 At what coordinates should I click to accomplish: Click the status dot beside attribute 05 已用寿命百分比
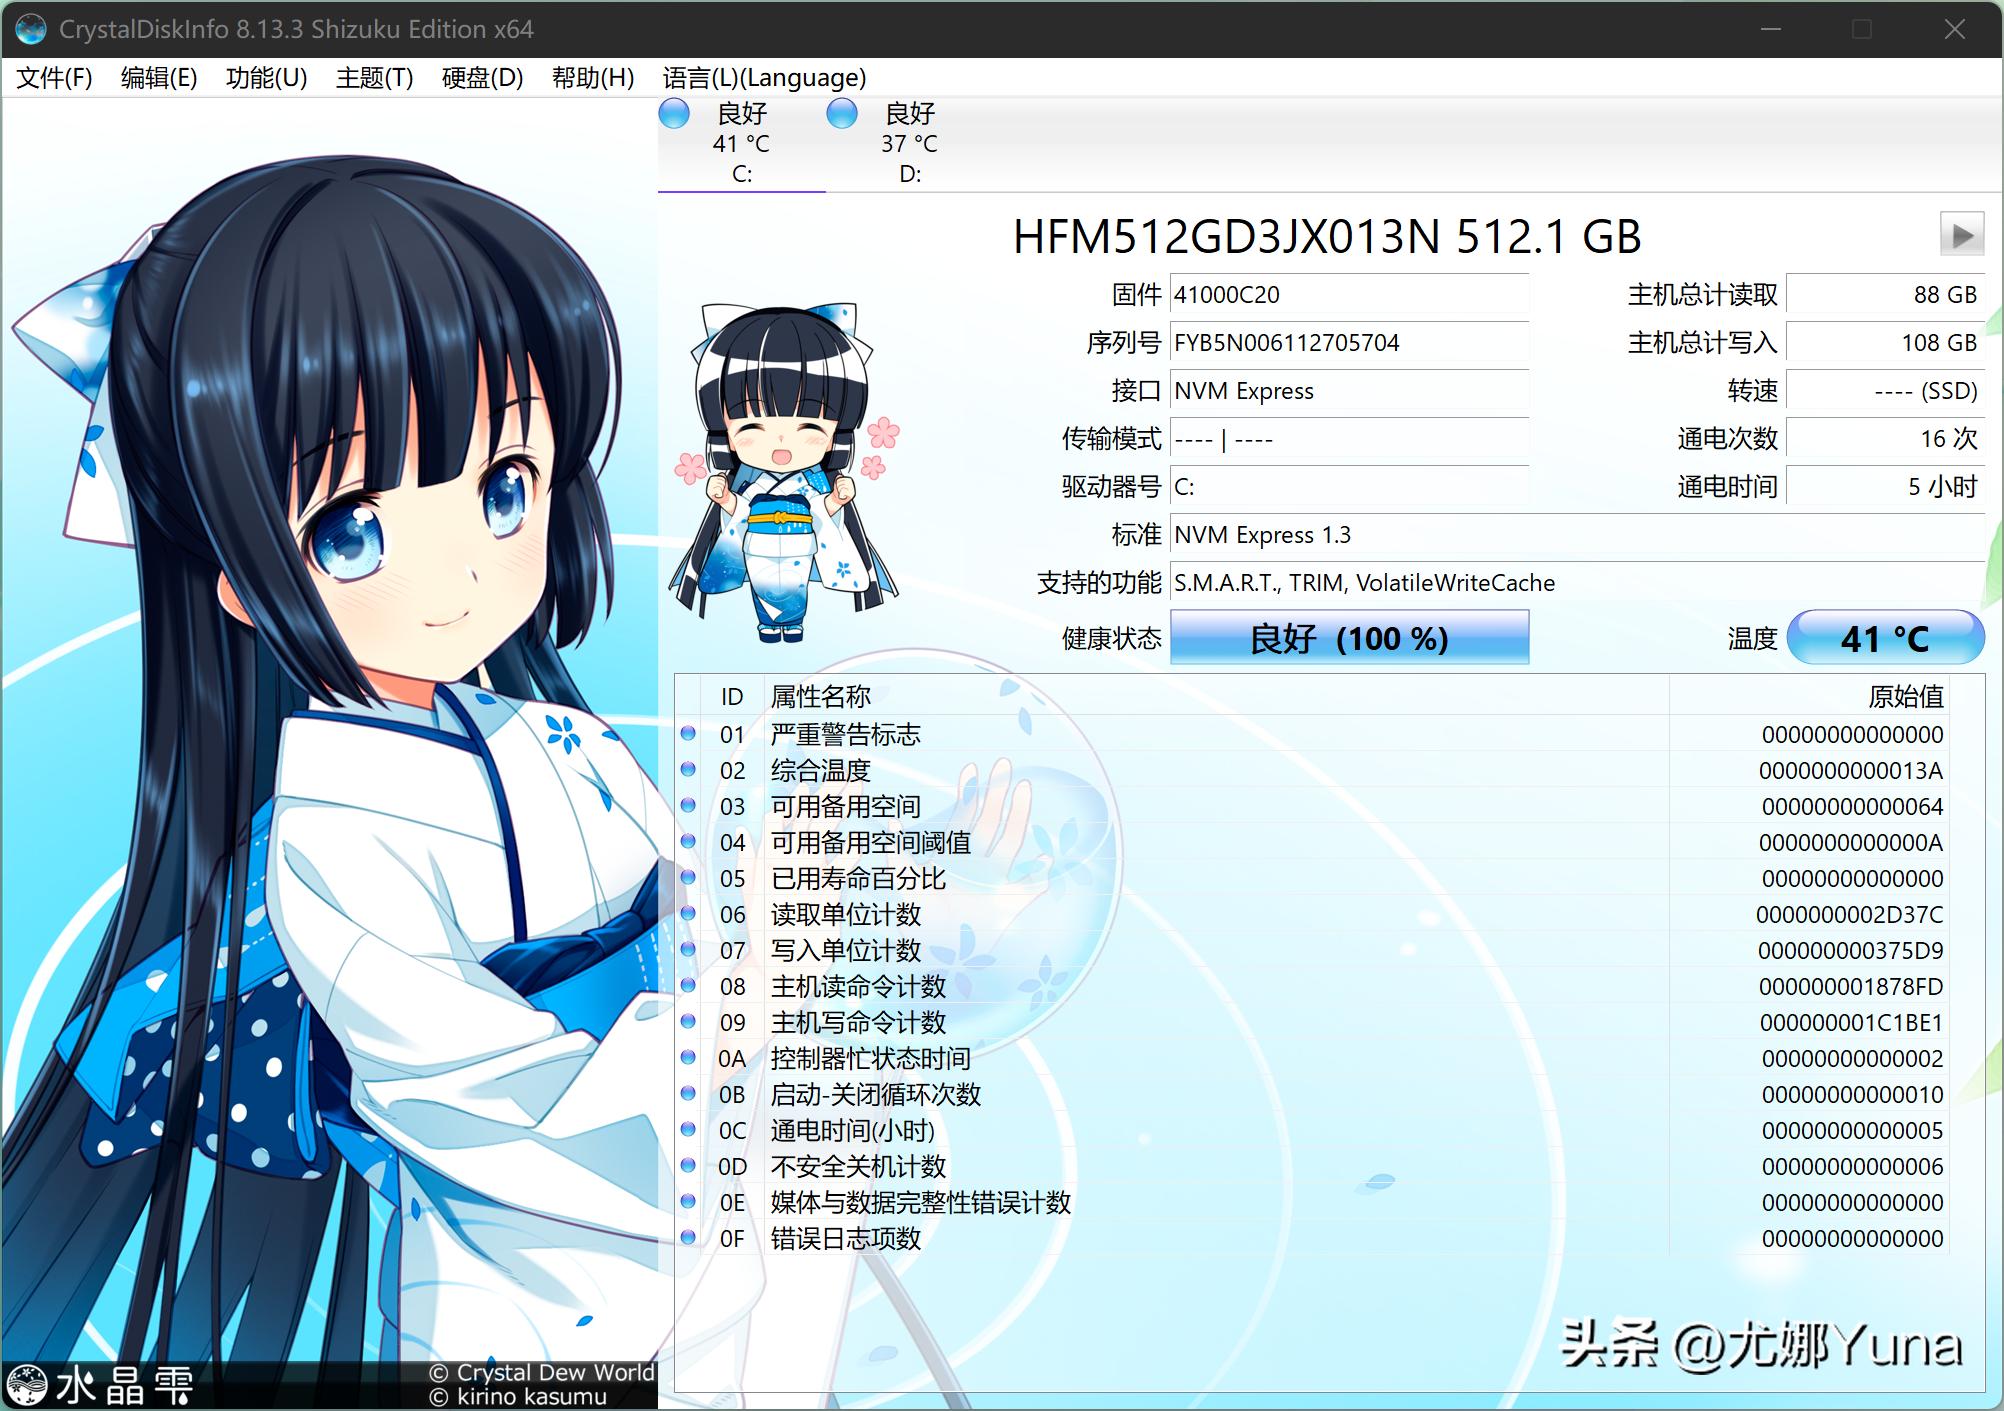[690, 879]
